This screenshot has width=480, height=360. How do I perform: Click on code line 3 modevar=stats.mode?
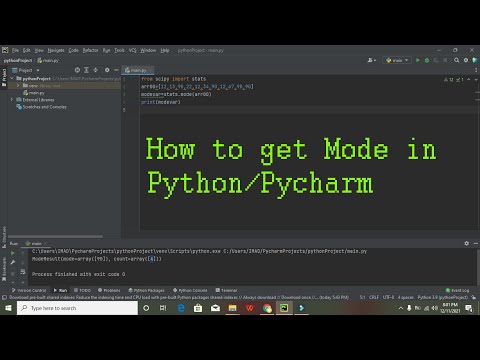click(176, 94)
